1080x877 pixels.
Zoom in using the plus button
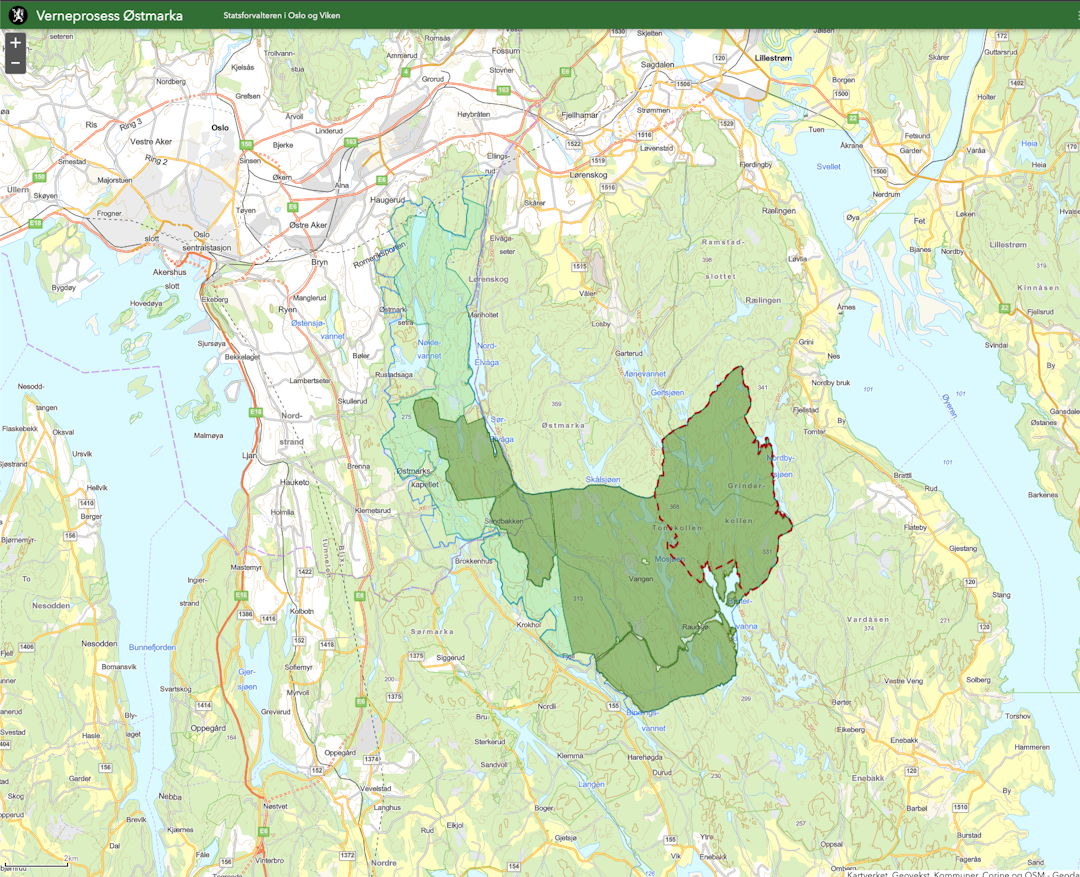(15, 43)
